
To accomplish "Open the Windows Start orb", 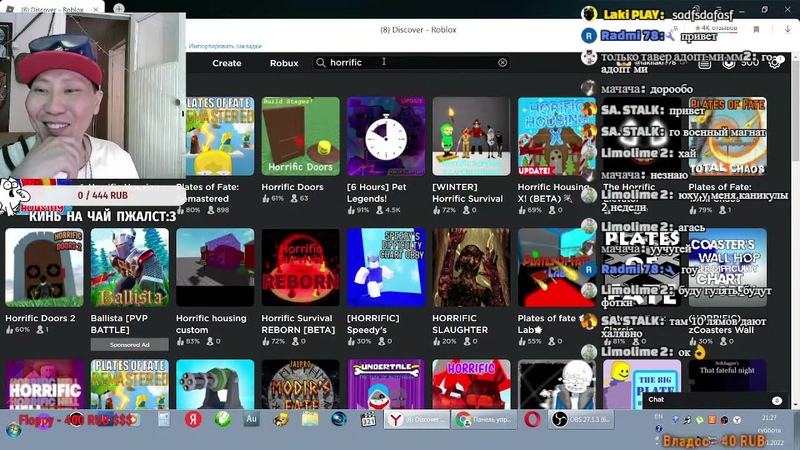I will tap(13, 430).
